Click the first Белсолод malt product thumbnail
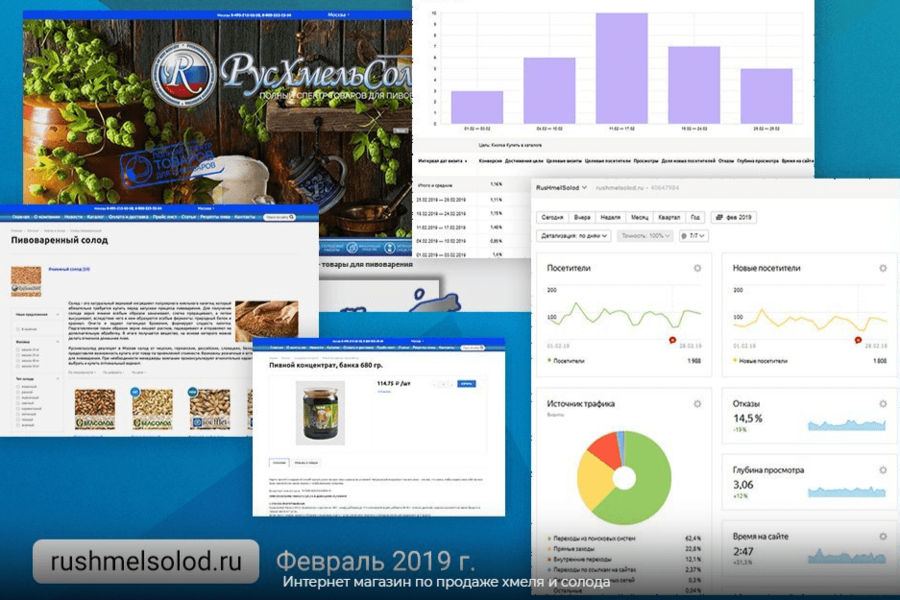This screenshot has width=900, height=600. point(95,409)
